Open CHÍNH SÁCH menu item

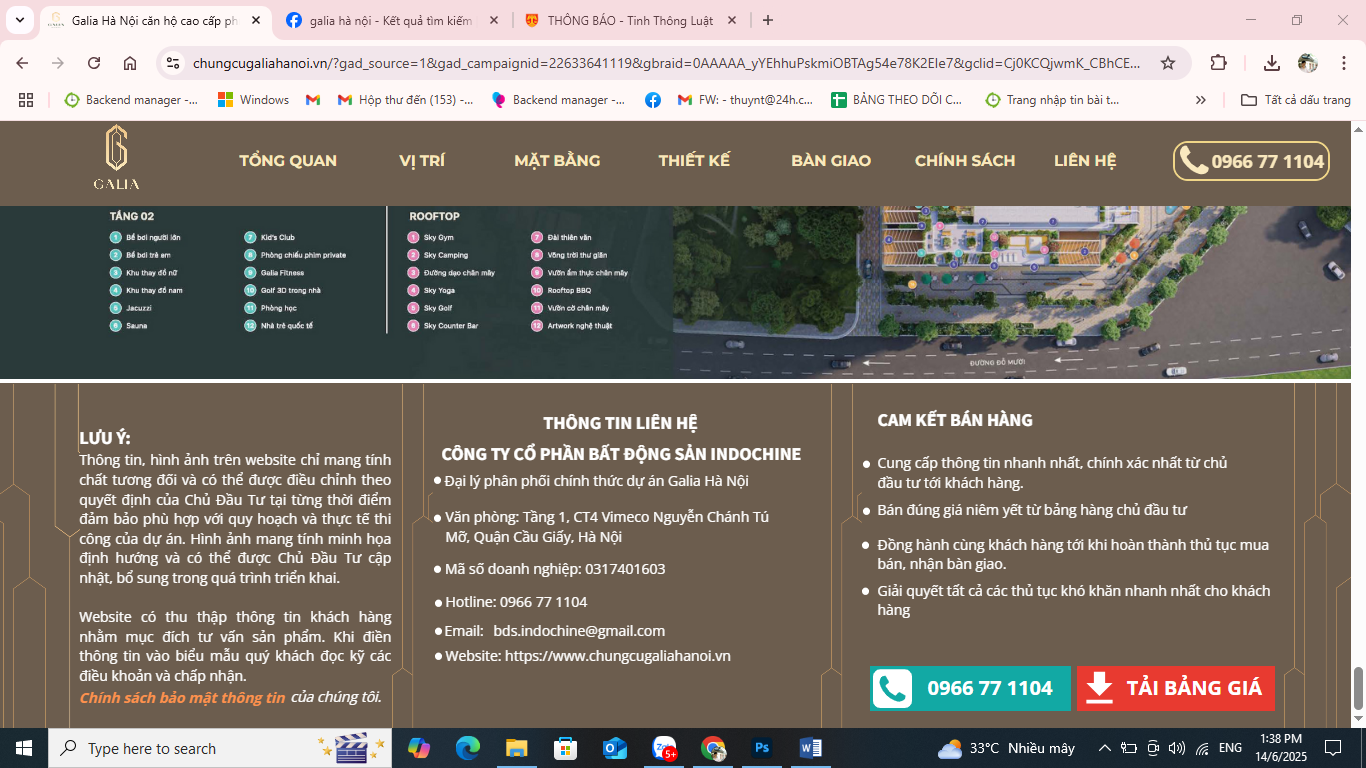[965, 161]
